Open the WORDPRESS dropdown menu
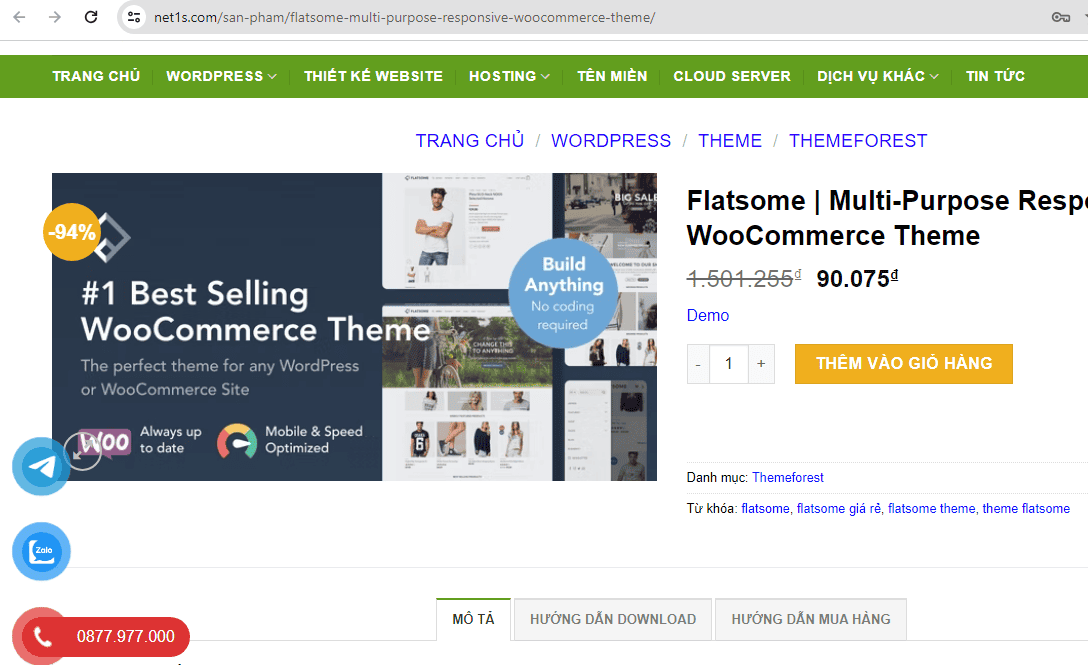This screenshot has width=1088, height=665. pyautogui.click(x=221, y=76)
